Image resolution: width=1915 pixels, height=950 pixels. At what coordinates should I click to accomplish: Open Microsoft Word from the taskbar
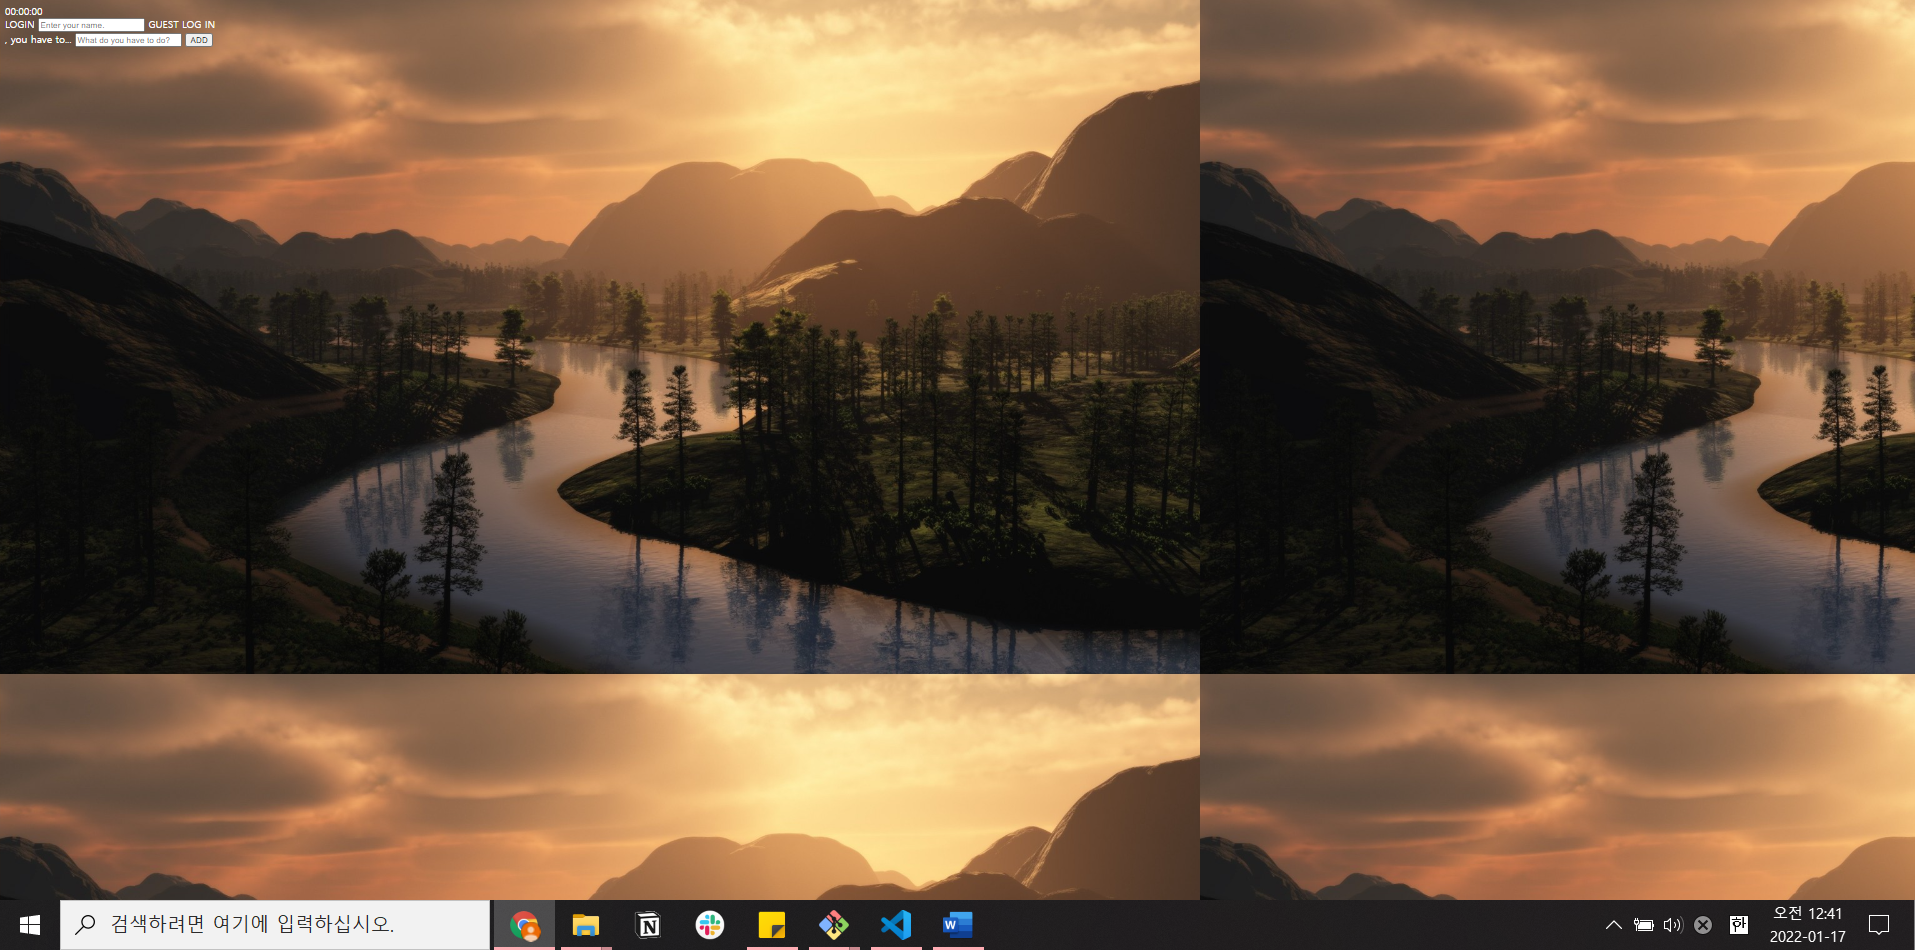pos(958,925)
